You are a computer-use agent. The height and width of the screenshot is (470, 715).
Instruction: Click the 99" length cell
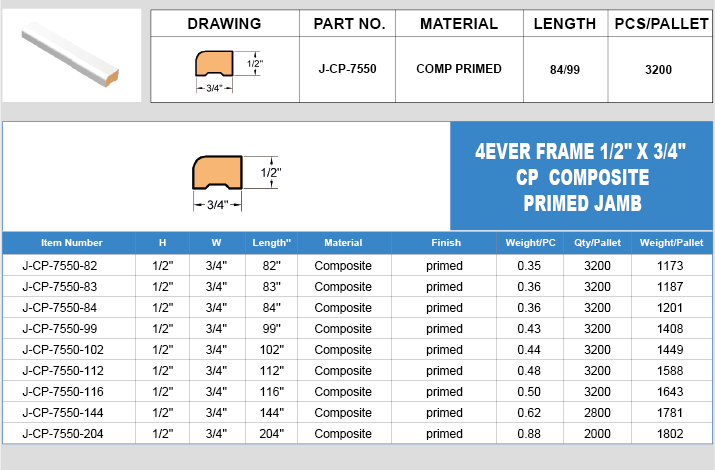click(x=272, y=329)
